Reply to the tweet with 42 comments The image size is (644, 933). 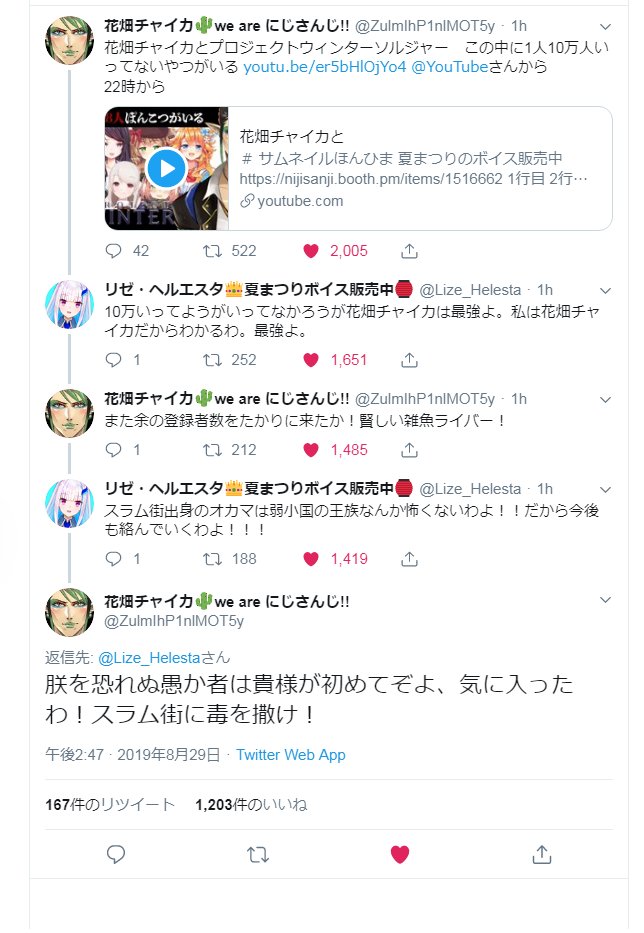coord(113,251)
